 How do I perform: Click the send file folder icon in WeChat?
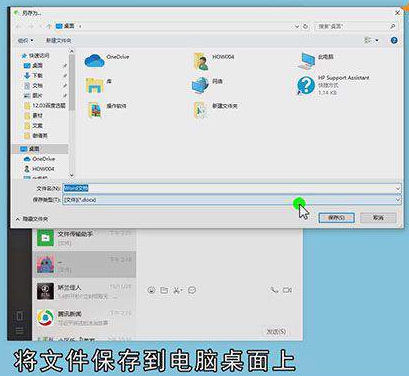click(x=164, y=290)
